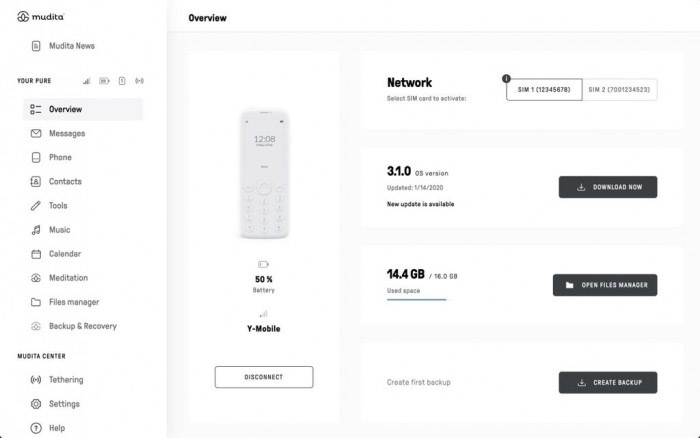700x438 pixels.
Task: Click the used space progress bar
Action: [417, 299]
